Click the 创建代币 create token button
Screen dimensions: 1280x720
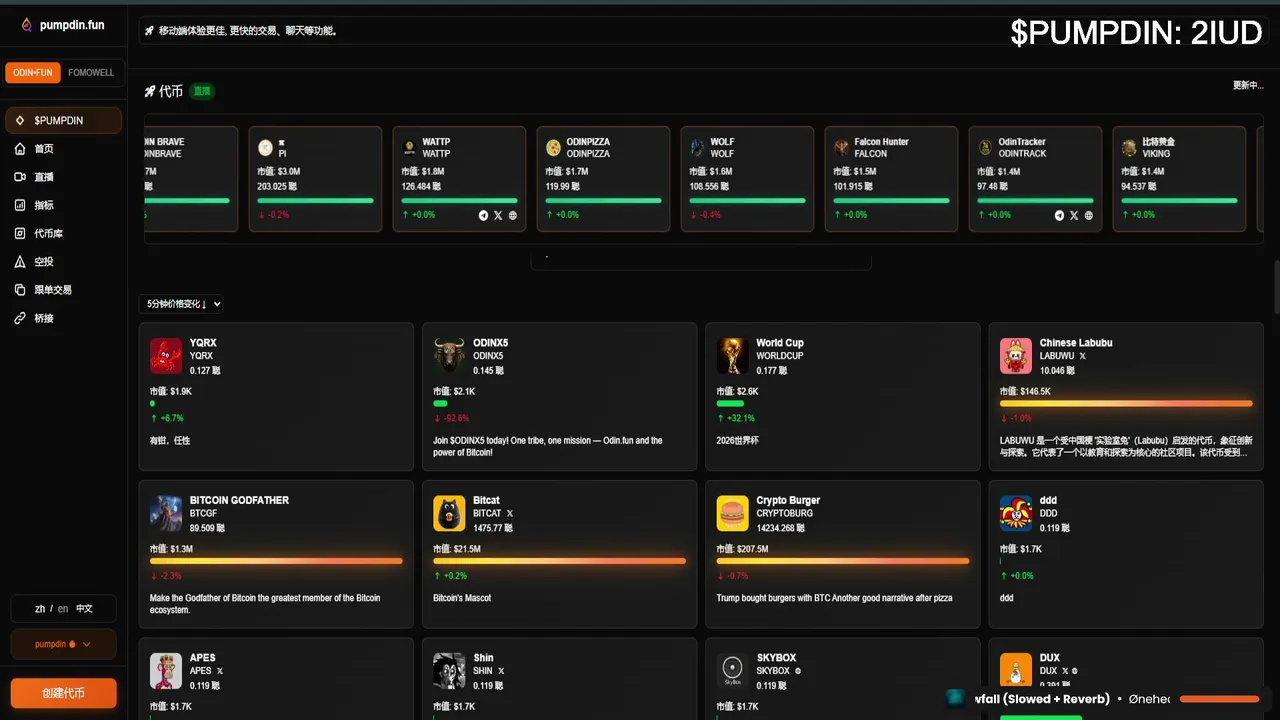63,693
